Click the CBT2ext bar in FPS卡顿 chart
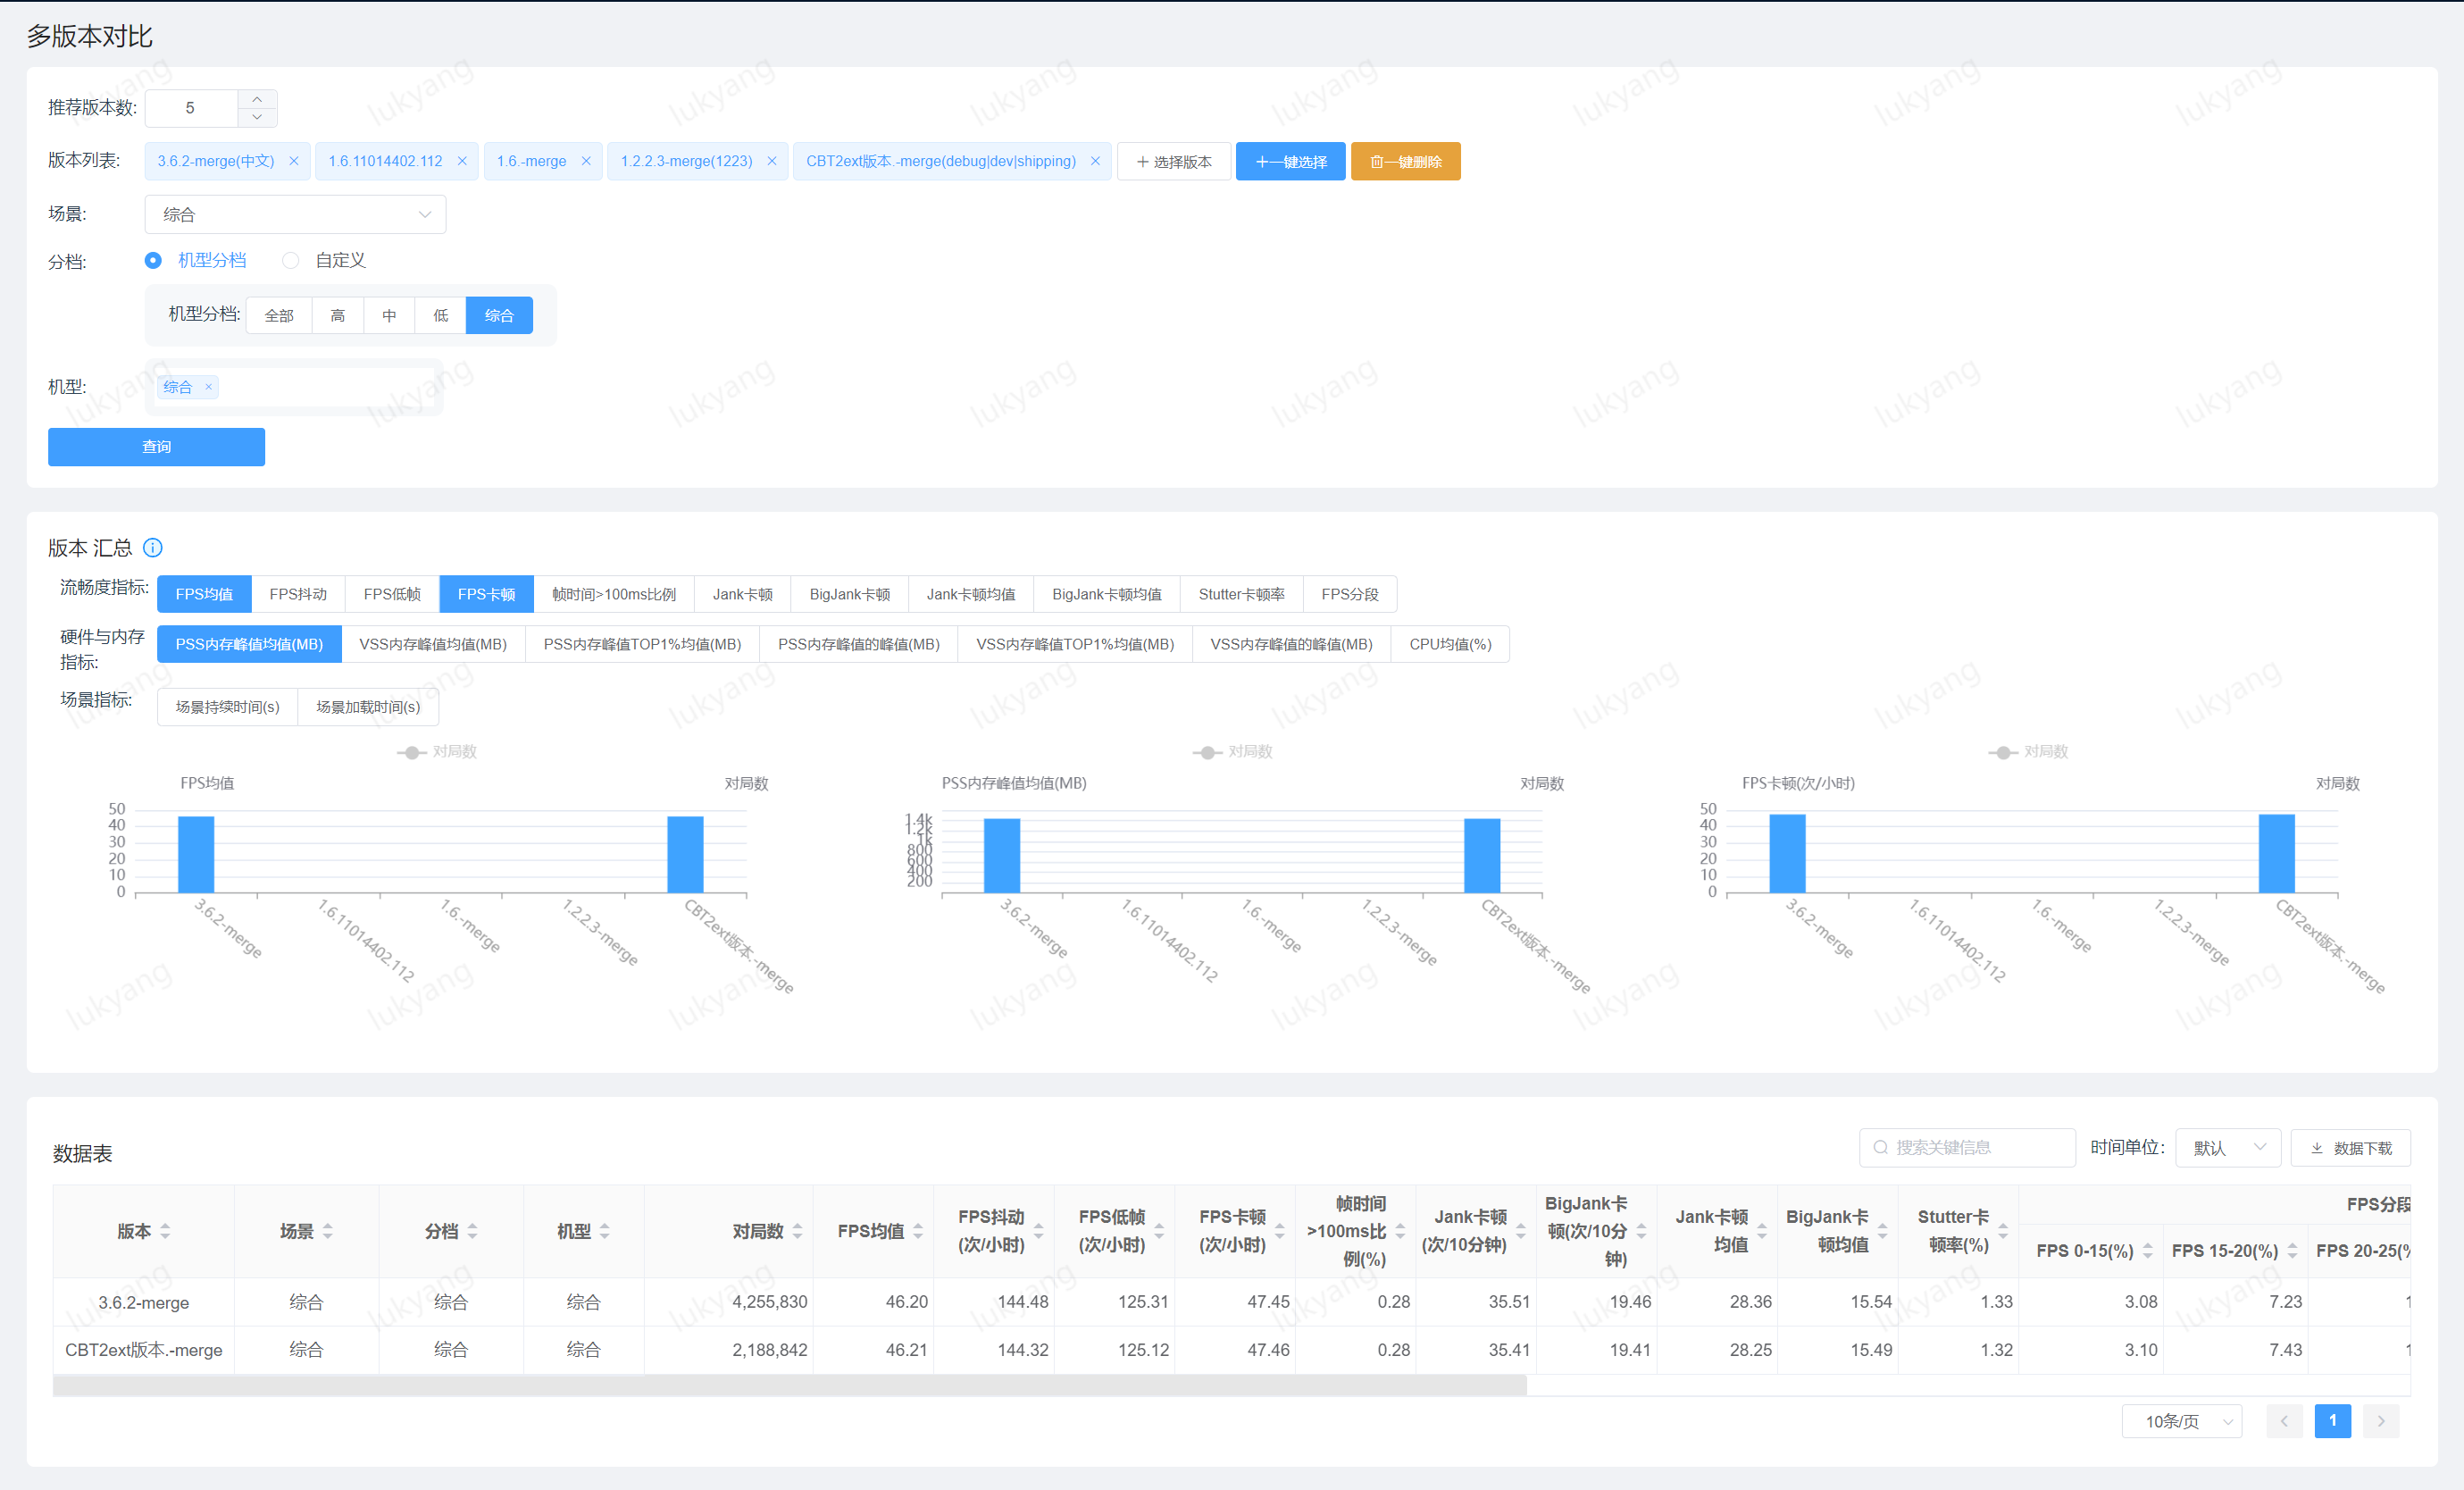Image resolution: width=2464 pixels, height=1490 pixels. [2276, 853]
